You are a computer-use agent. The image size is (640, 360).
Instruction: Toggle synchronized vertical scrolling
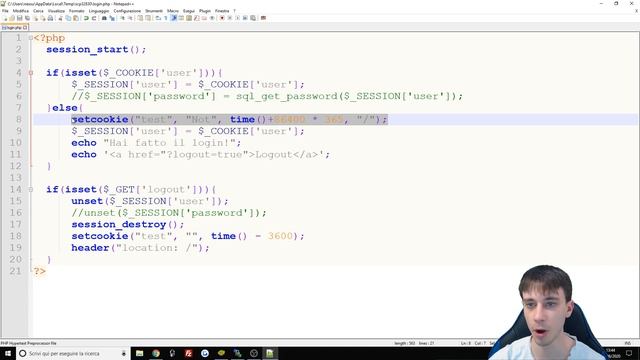pos(140,18)
